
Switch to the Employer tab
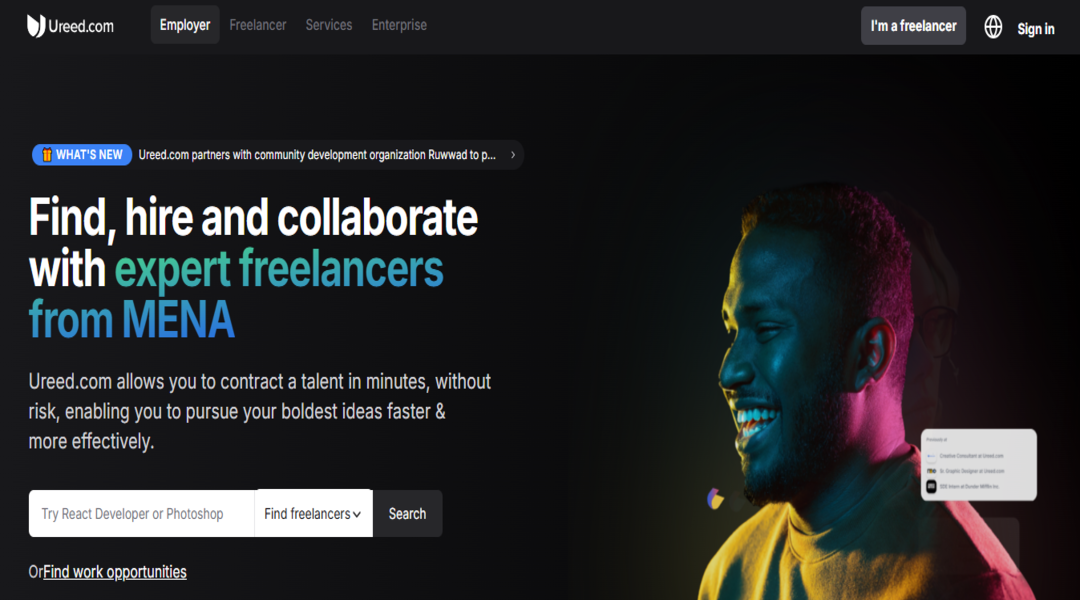click(185, 25)
